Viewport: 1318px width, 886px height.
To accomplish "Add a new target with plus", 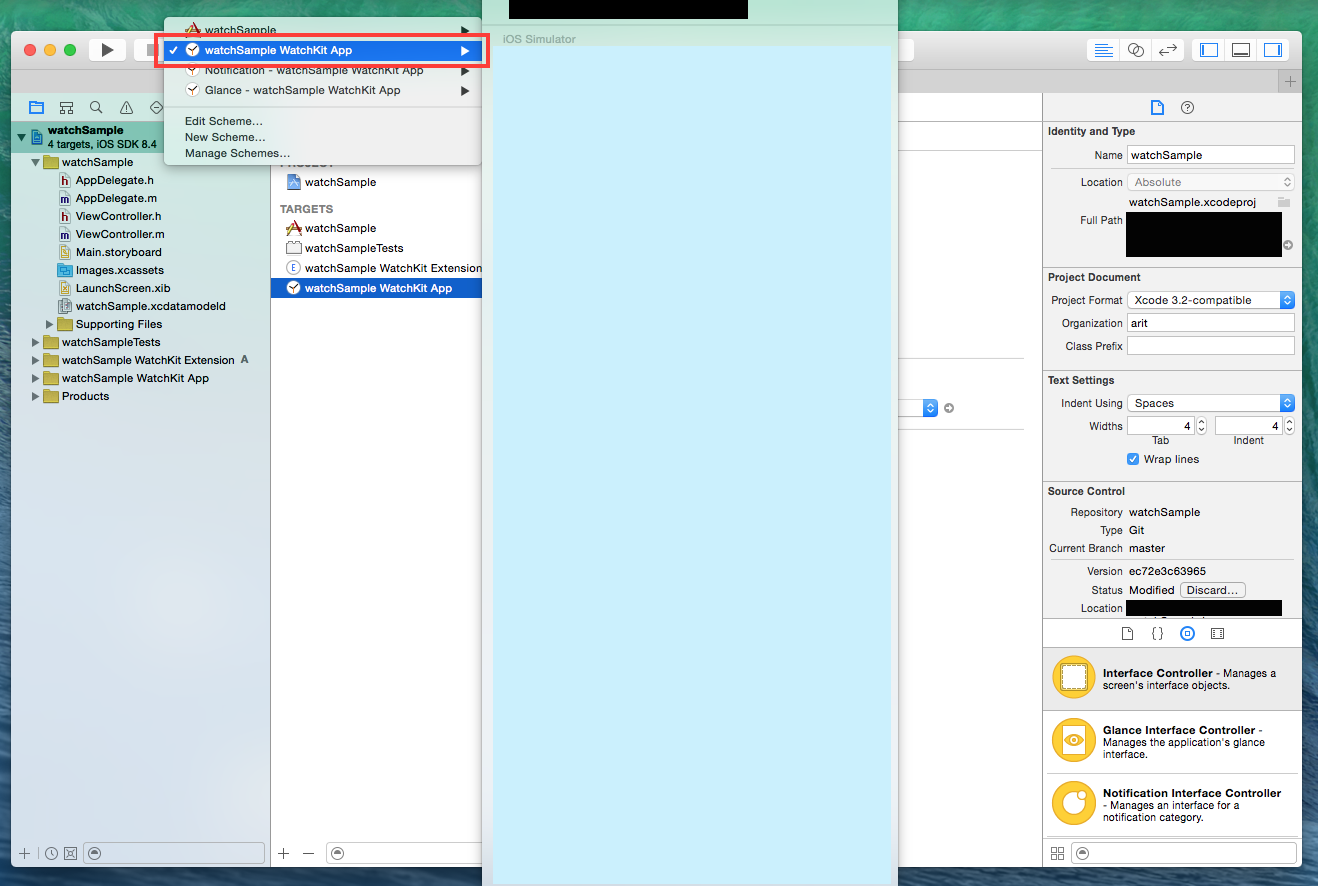I will click(283, 853).
